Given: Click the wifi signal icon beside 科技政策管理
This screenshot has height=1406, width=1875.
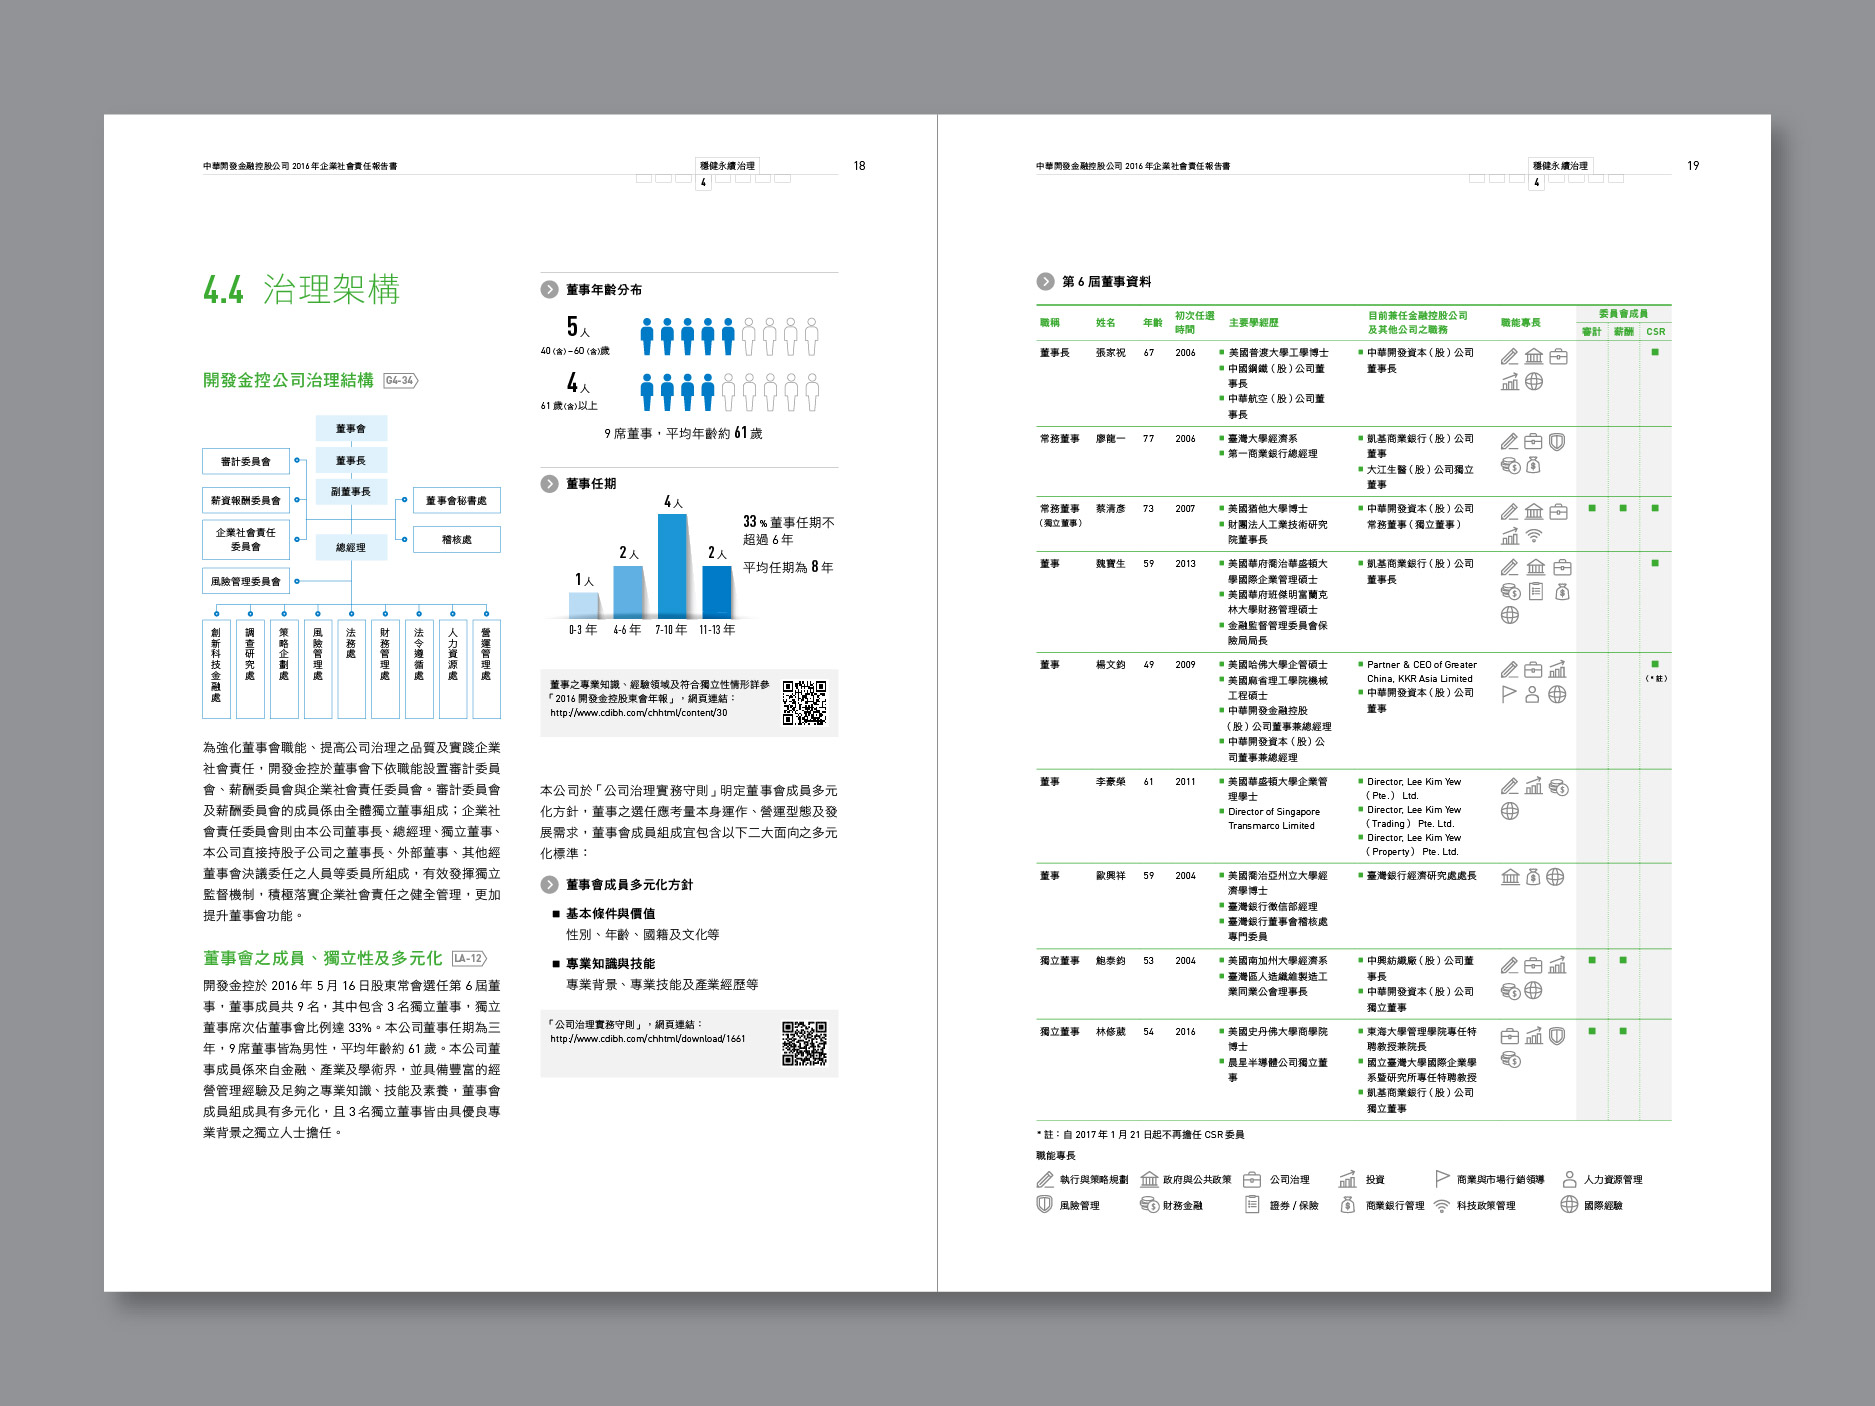Looking at the screenshot, I should point(1442,1205).
